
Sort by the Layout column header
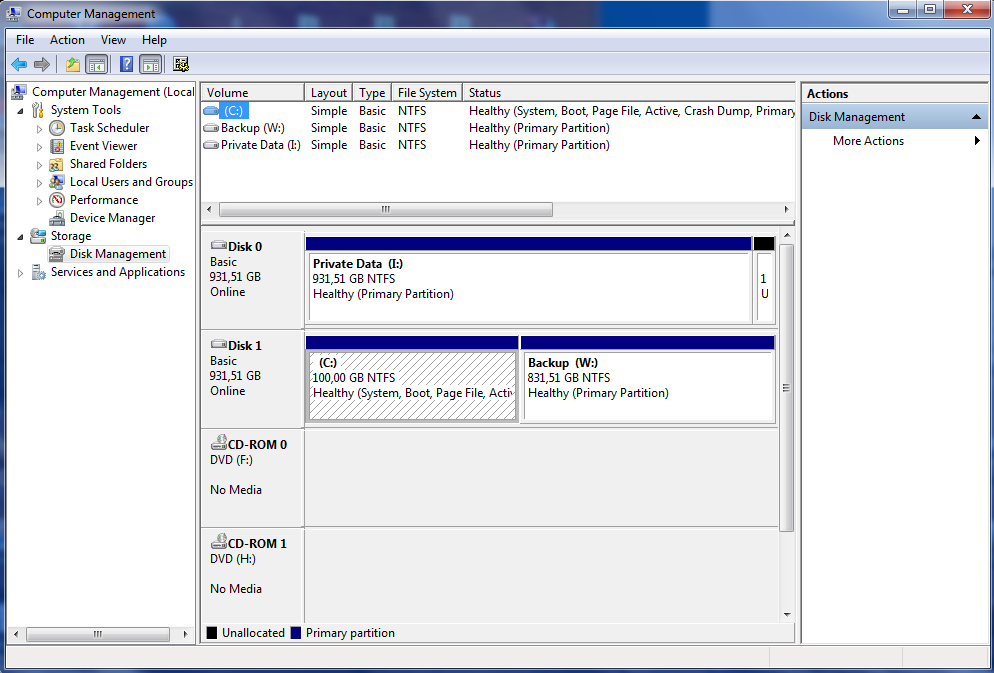click(328, 93)
